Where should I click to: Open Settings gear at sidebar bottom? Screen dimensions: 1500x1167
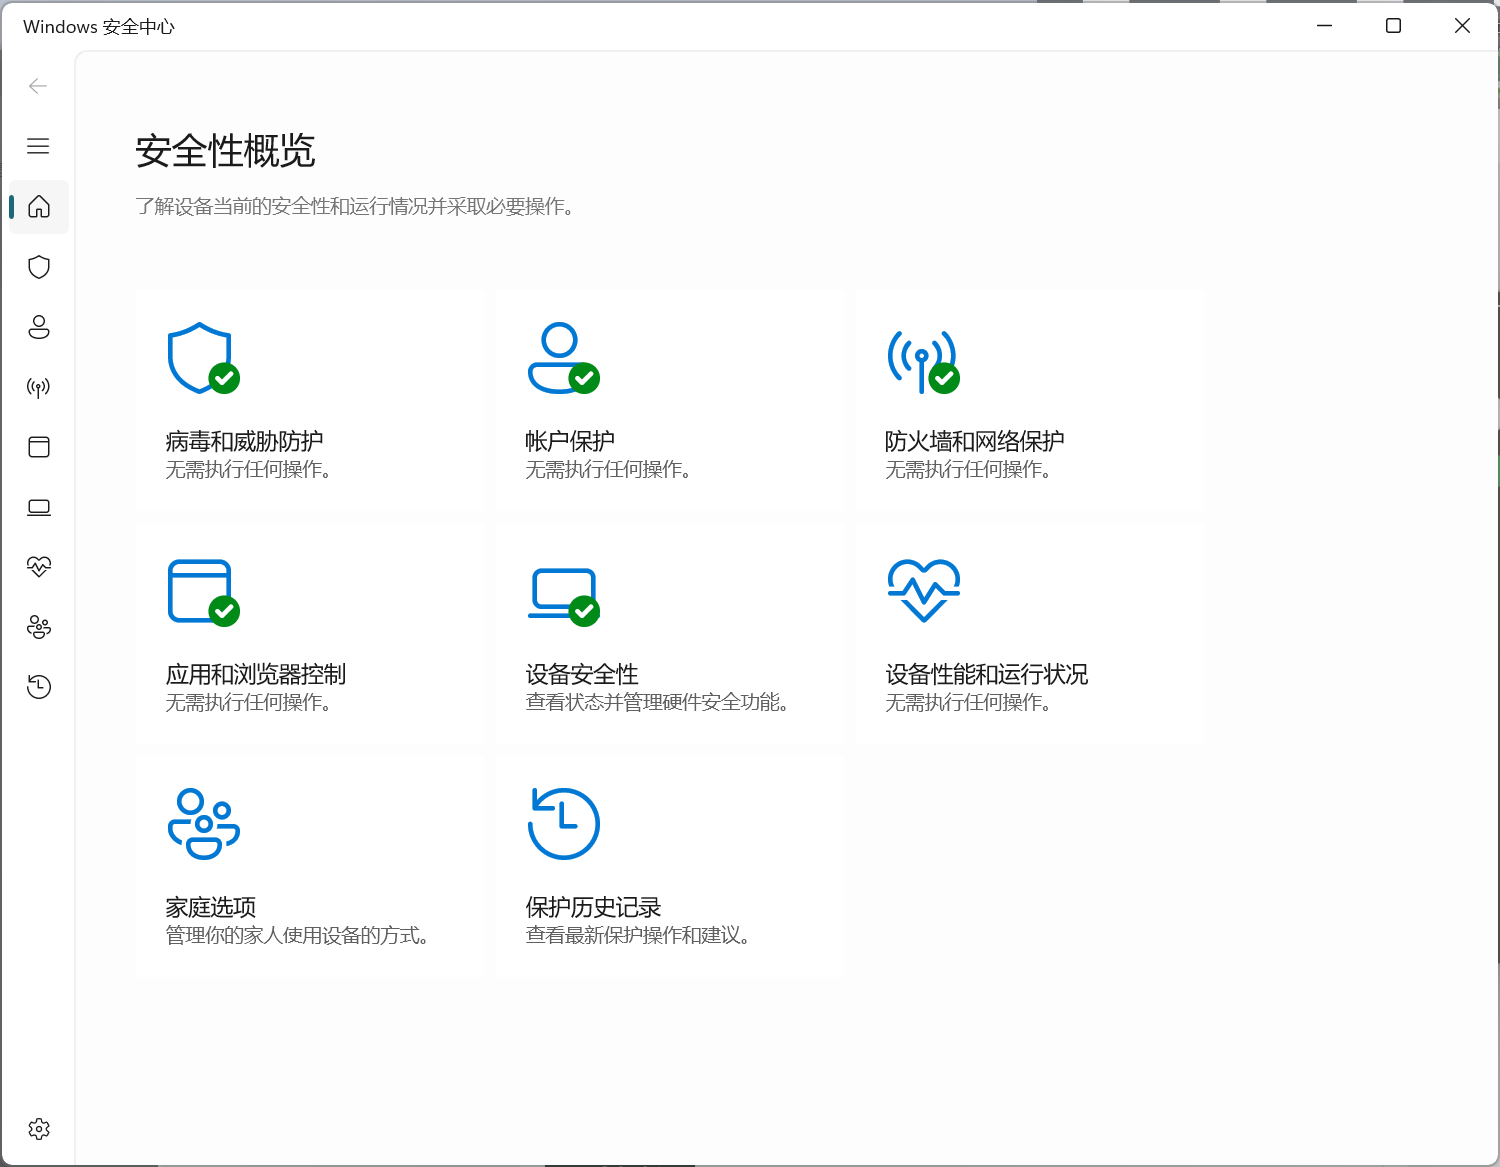39,1129
